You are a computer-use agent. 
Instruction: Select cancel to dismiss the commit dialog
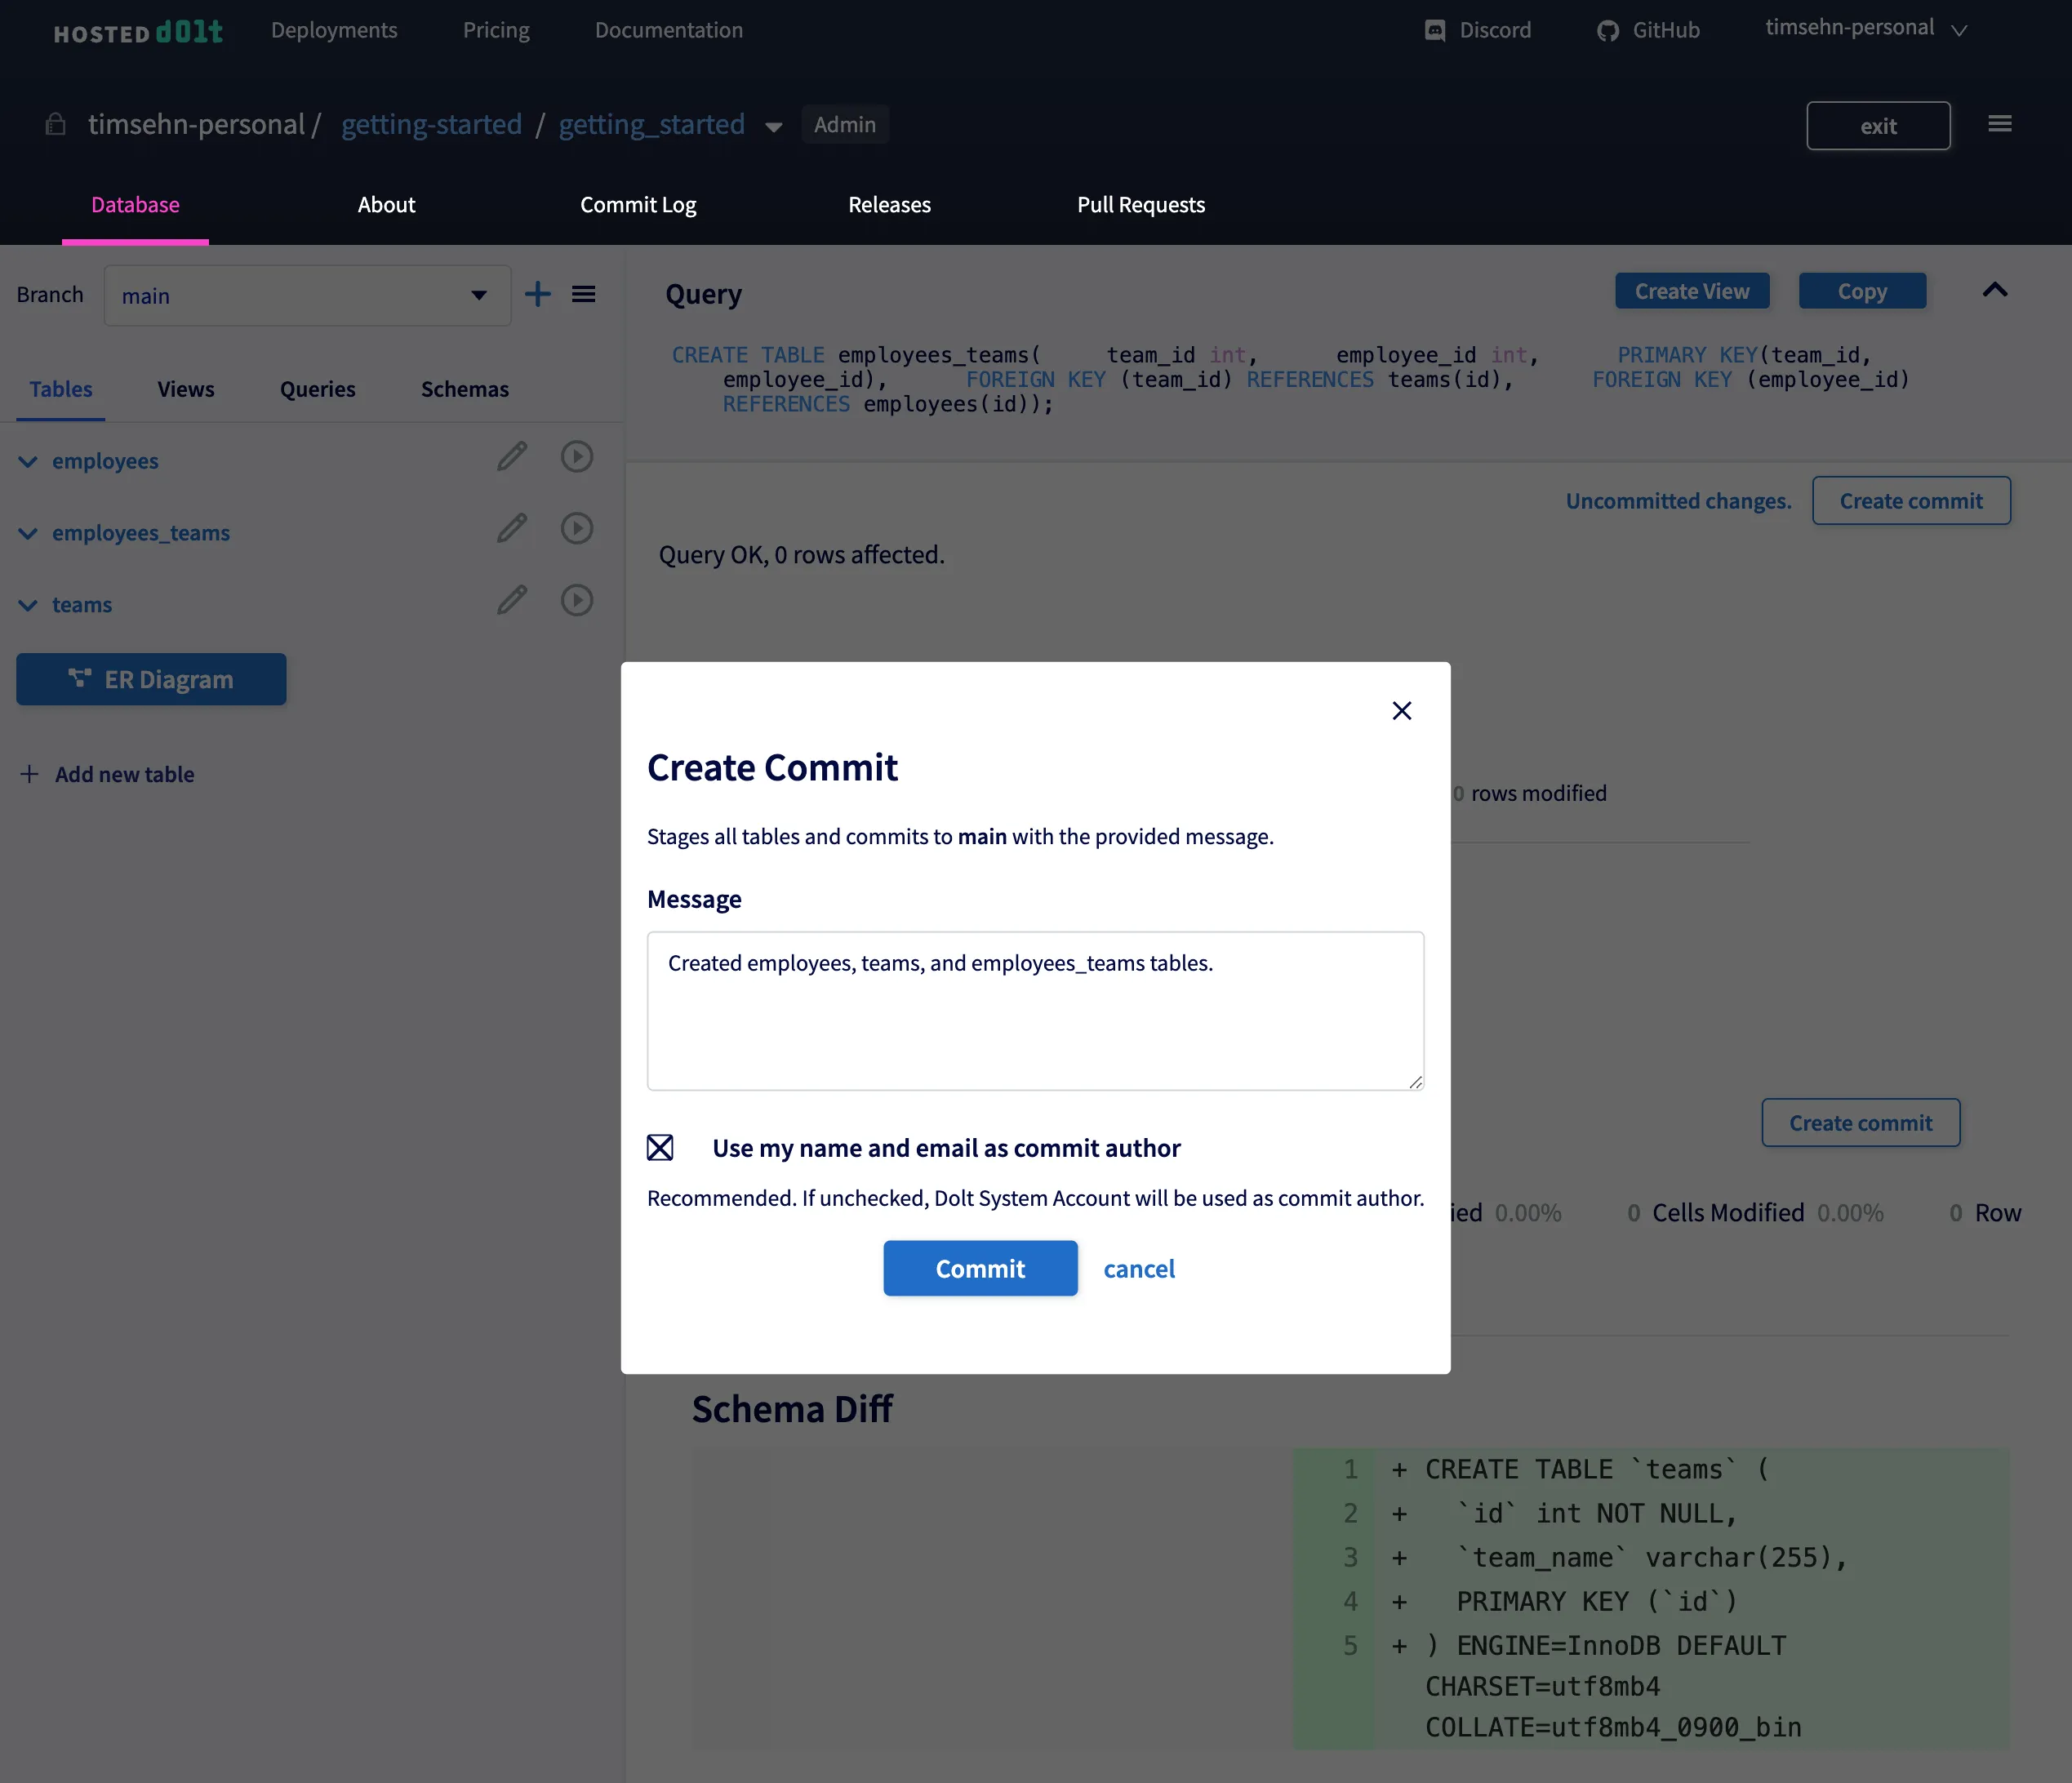(x=1139, y=1268)
